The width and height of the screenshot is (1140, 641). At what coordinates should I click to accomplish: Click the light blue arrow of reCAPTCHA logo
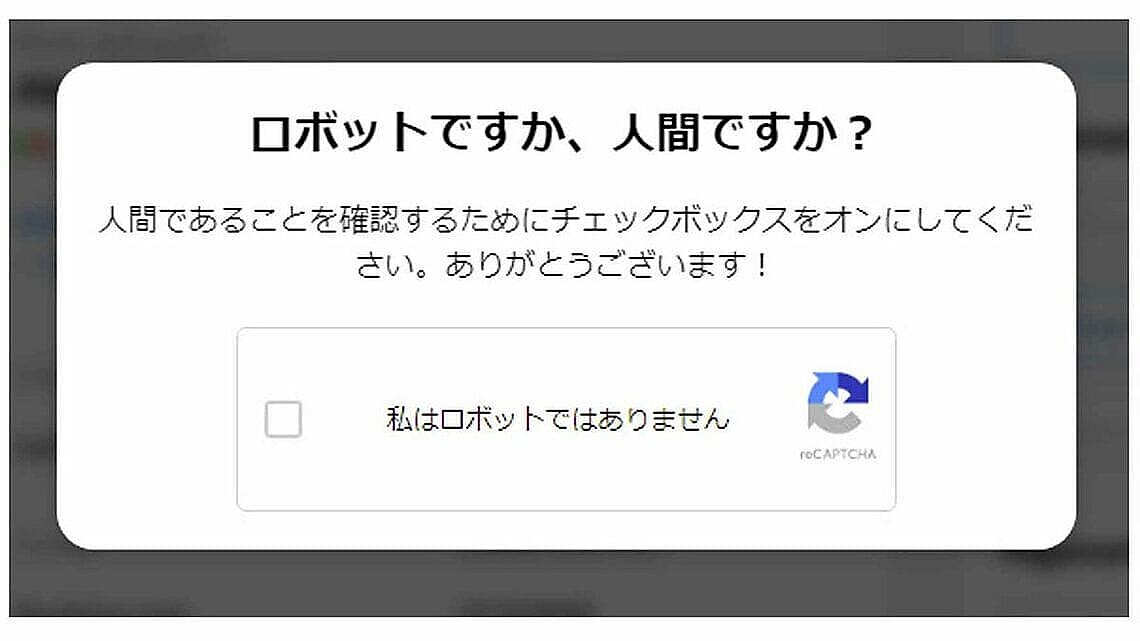(x=823, y=386)
